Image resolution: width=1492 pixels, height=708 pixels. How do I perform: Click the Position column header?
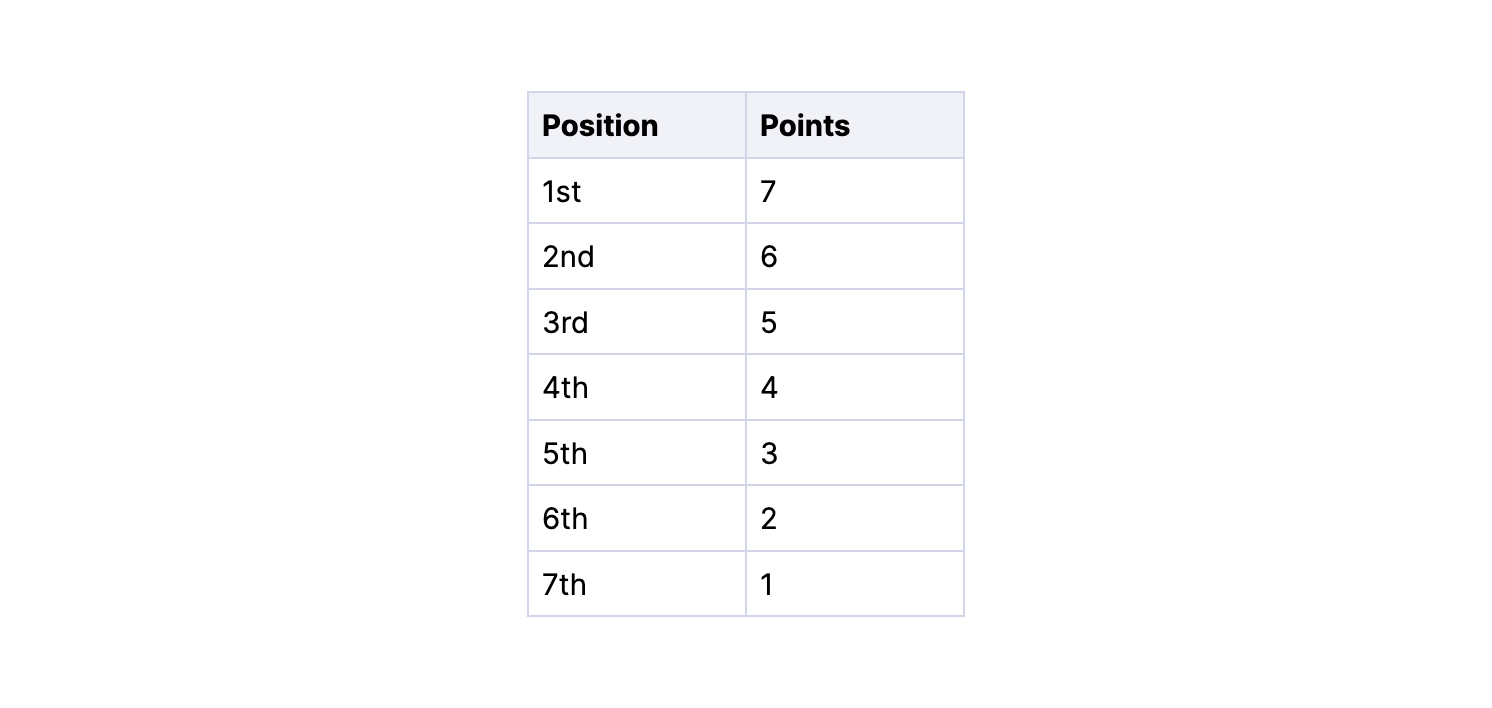(x=637, y=125)
